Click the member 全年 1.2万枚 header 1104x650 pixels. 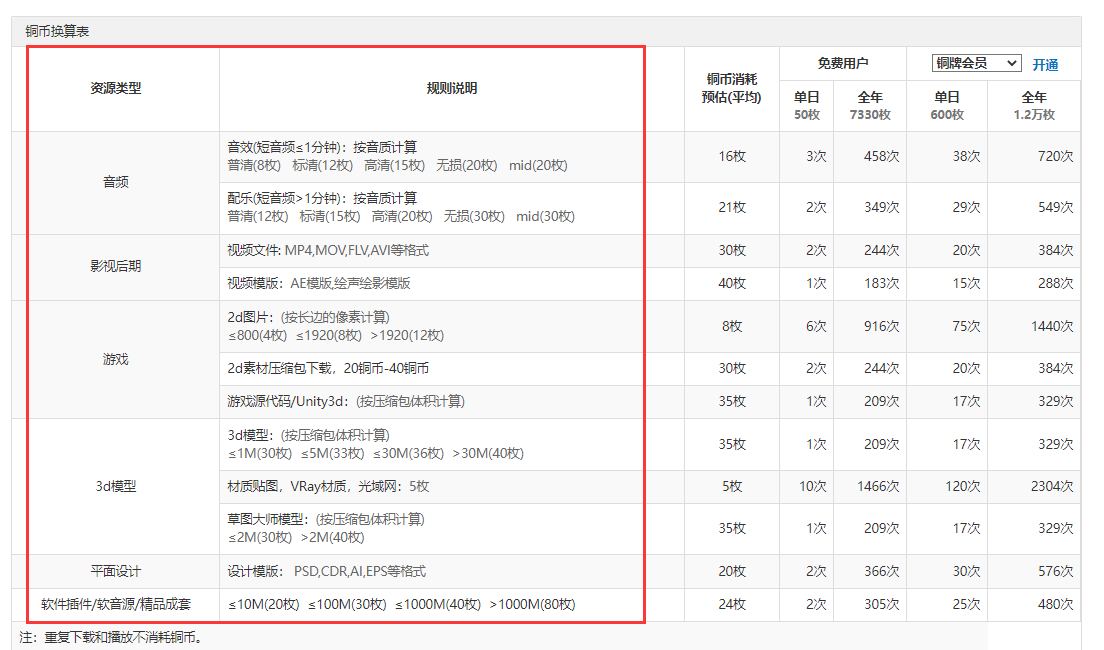pyautogui.click(x=1034, y=106)
